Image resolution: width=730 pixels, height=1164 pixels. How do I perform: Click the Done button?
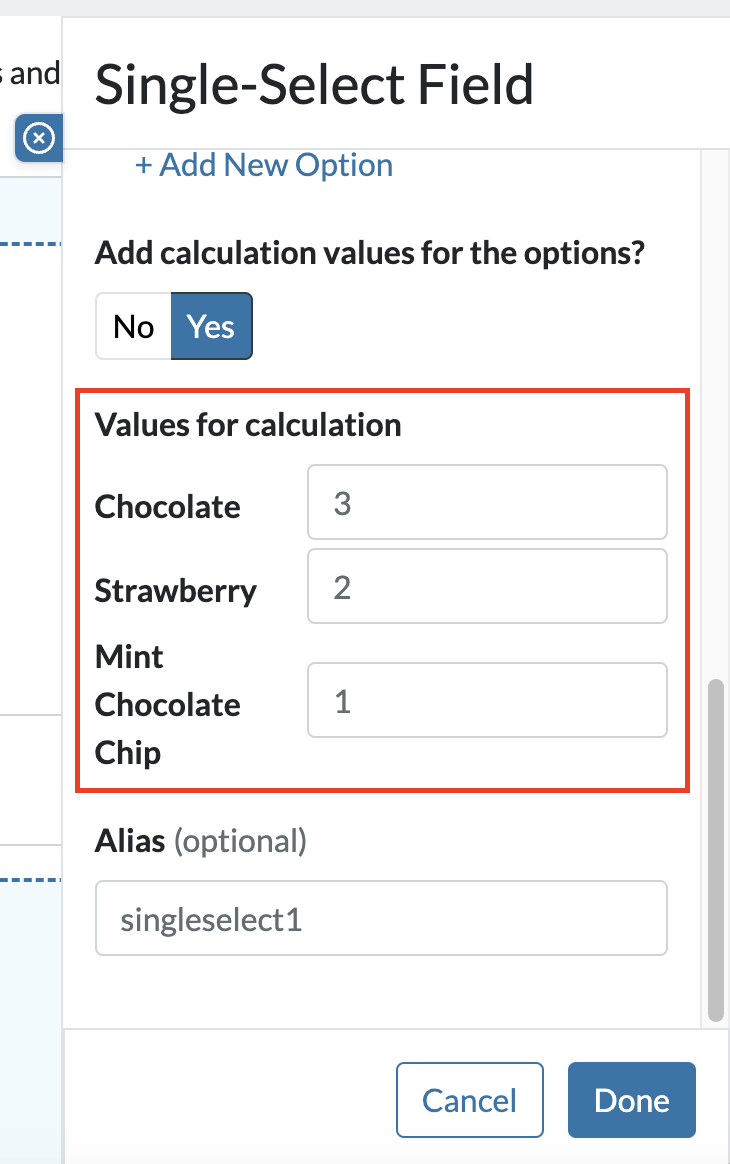tap(631, 1100)
